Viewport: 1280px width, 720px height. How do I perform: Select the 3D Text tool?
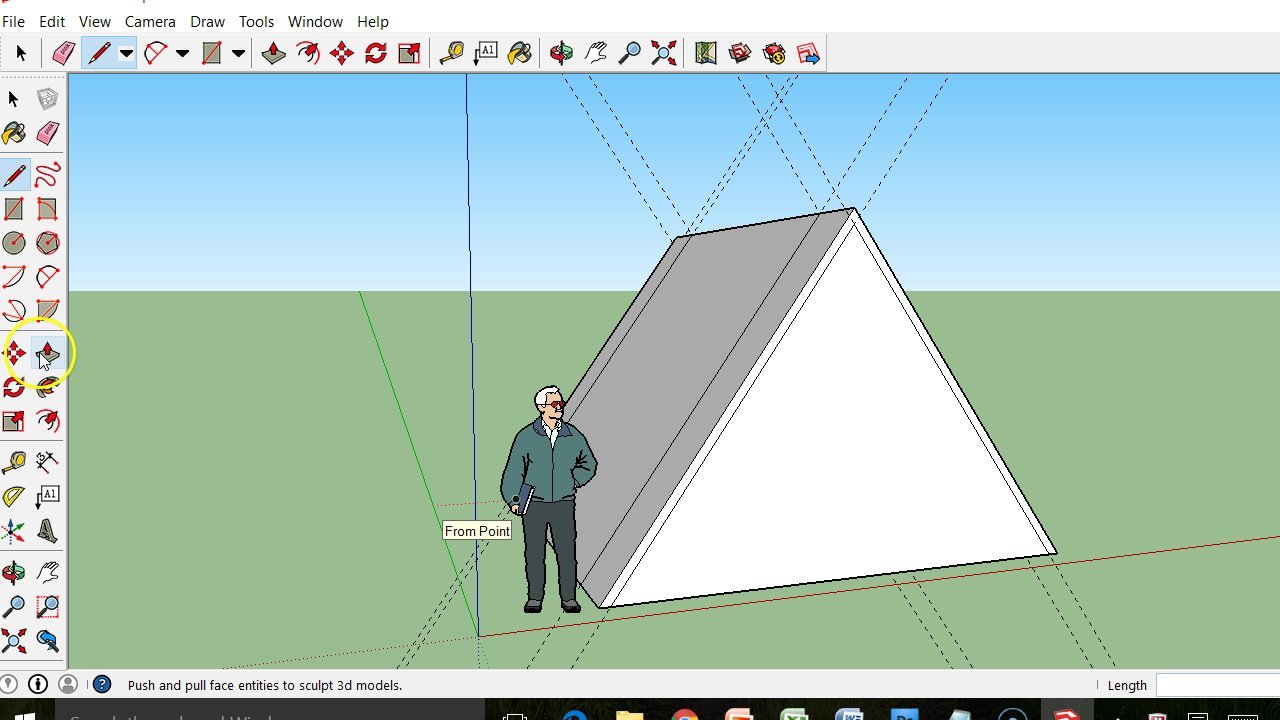(x=47, y=531)
